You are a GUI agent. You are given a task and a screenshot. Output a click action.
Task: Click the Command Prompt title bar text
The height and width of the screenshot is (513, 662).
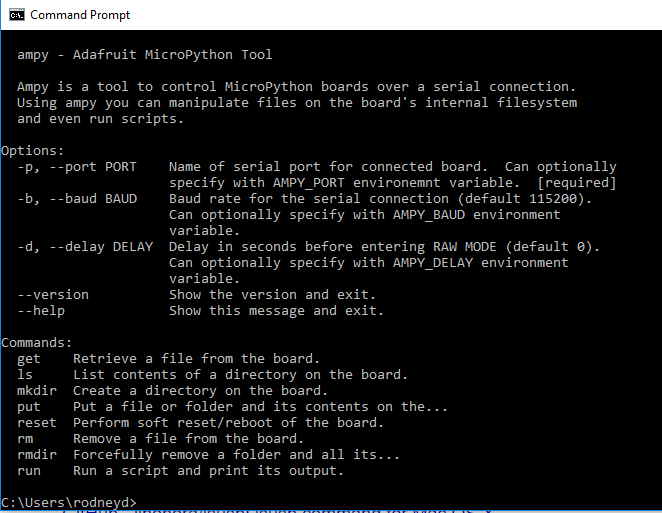pos(80,15)
